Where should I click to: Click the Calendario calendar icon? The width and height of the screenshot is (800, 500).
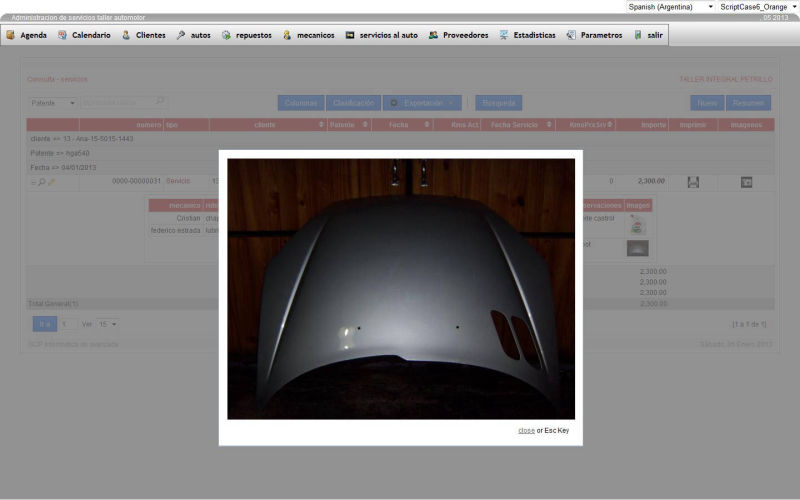62,35
